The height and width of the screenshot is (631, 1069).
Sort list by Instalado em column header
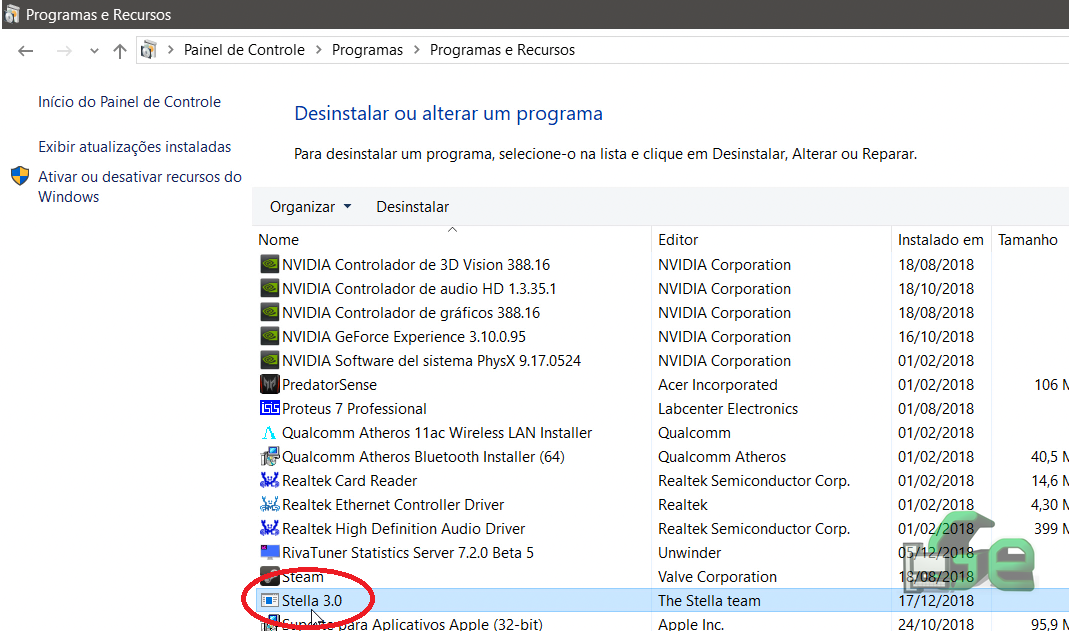[x=941, y=239]
